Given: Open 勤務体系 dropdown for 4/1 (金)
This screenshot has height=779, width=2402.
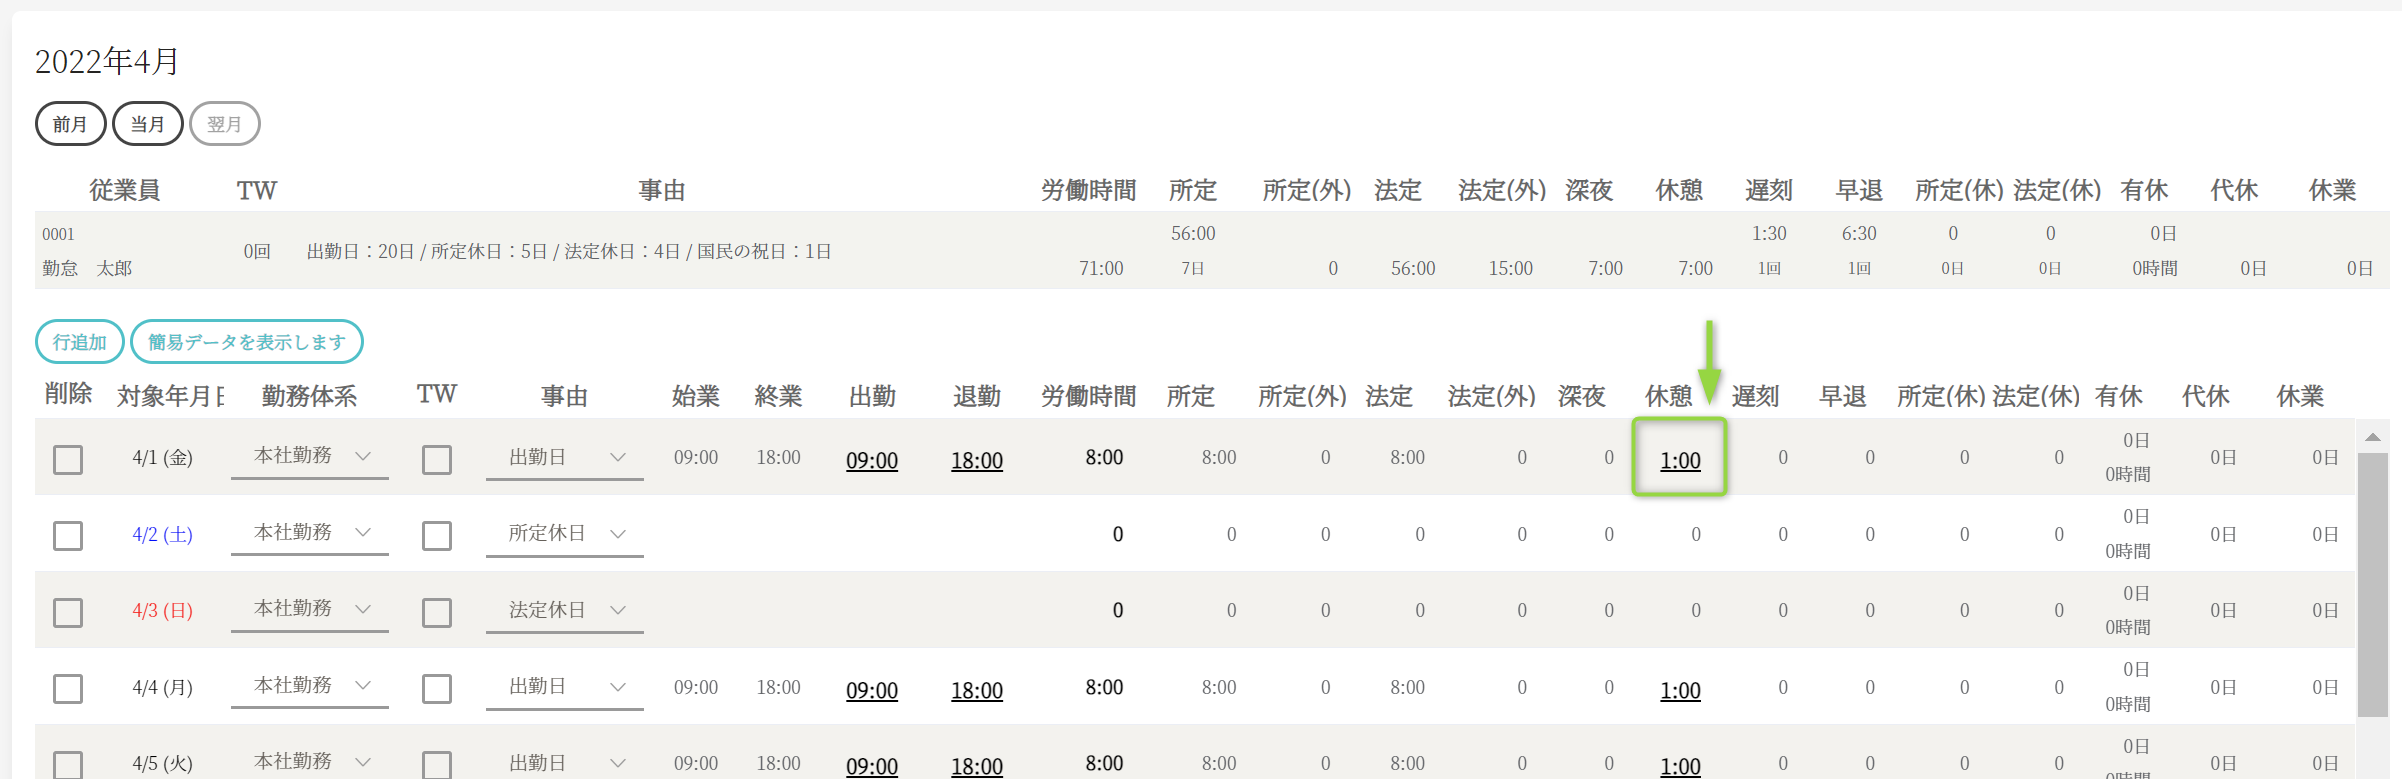Looking at the screenshot, I should (x=310, y=456).
